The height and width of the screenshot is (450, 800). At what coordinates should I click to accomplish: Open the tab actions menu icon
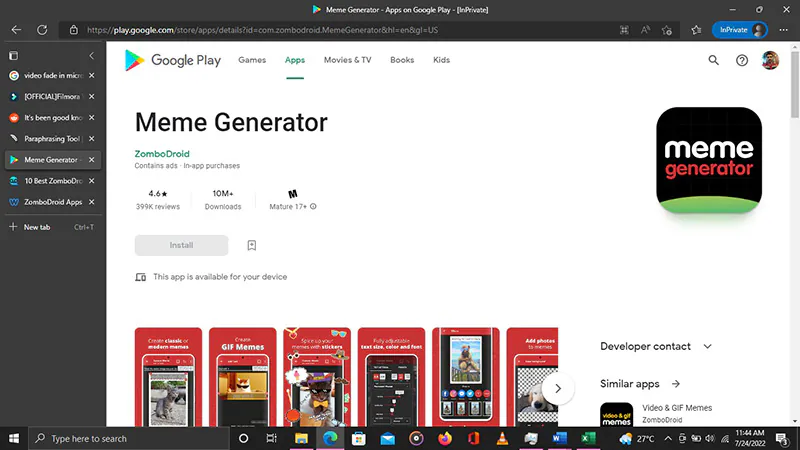(x=14, y=55)
